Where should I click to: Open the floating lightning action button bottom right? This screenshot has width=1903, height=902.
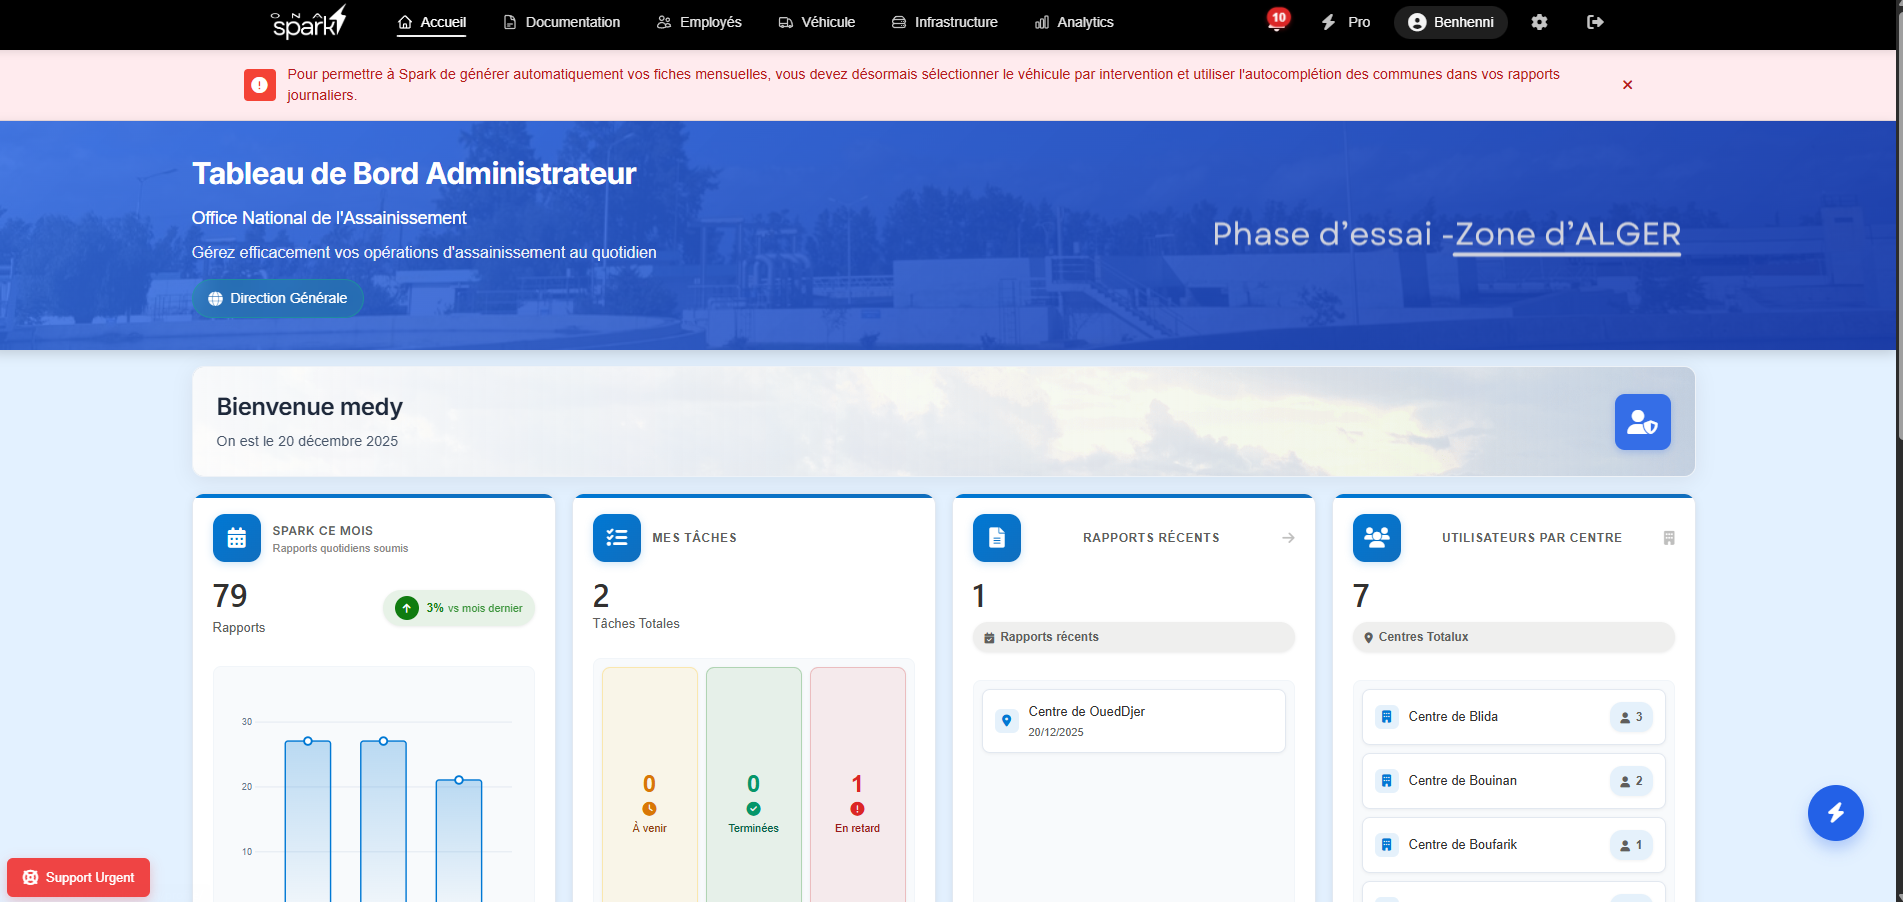pos(1835,813)
